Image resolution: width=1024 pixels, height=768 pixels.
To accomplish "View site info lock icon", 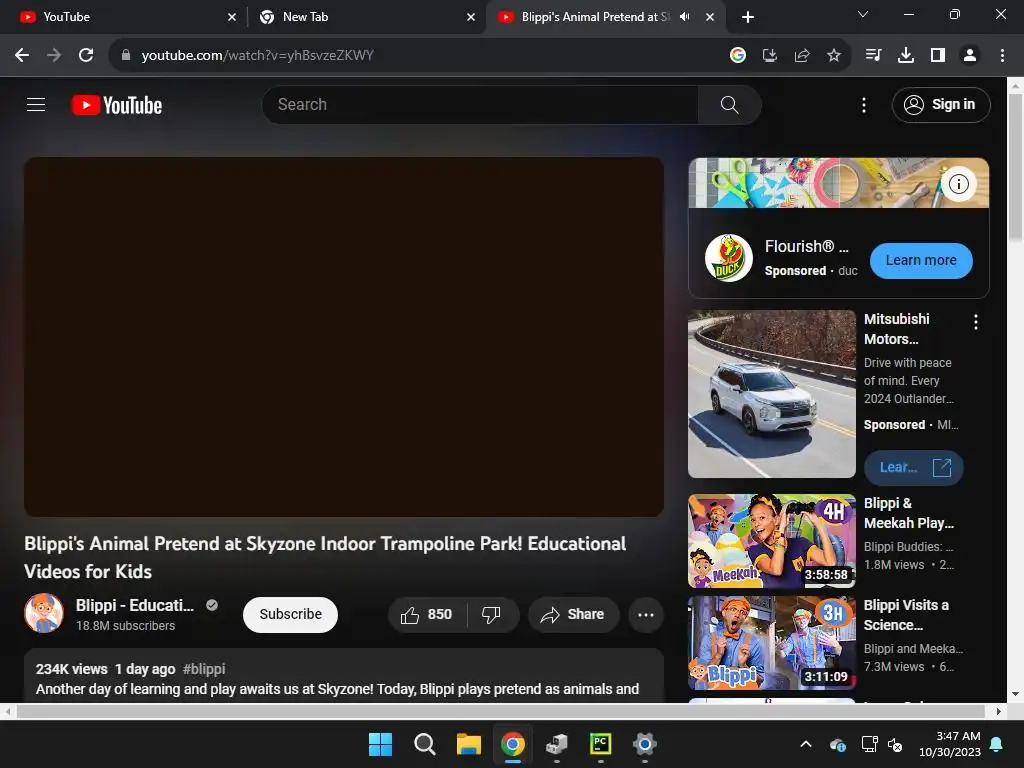I will (126, 56).
